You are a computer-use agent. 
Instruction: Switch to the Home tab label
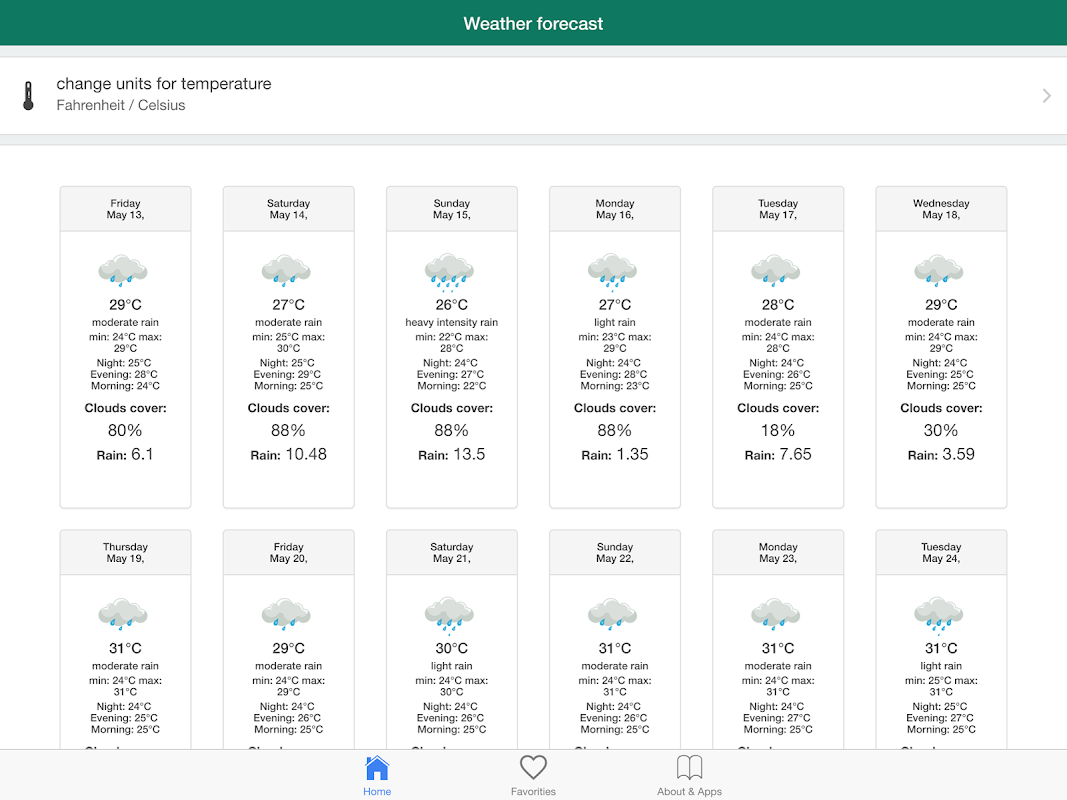click(x=377, y=791)
